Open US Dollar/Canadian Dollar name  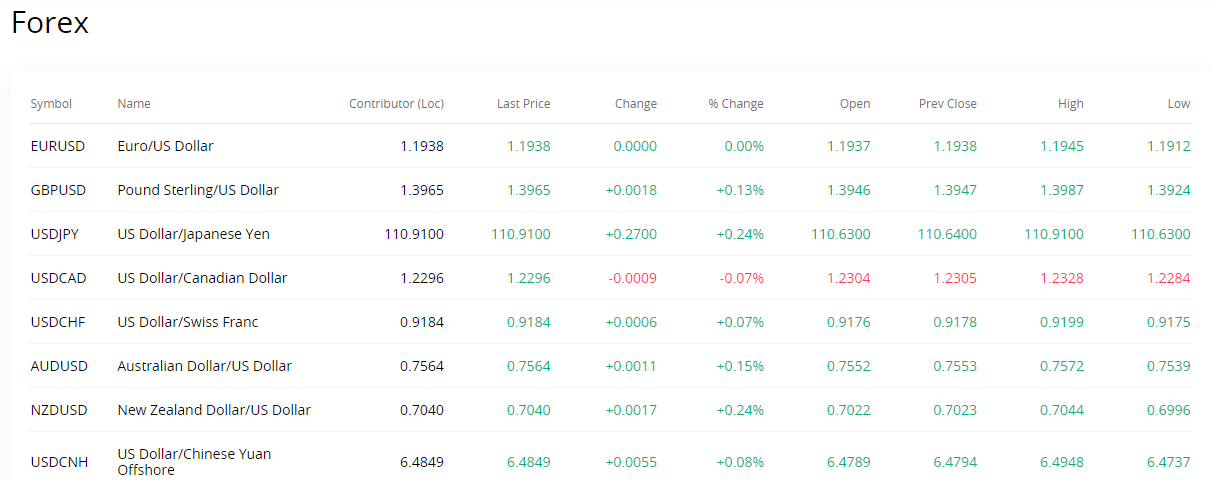click(x=202, y=278)
